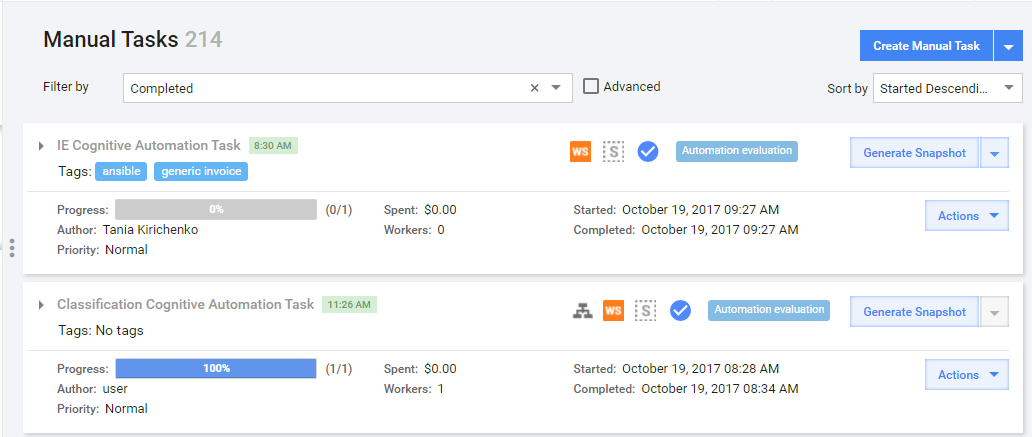Click blue checkmark icon on IE Cognitive task
1032x437 pixels.
pyautogui.click(x=648, y=152)
